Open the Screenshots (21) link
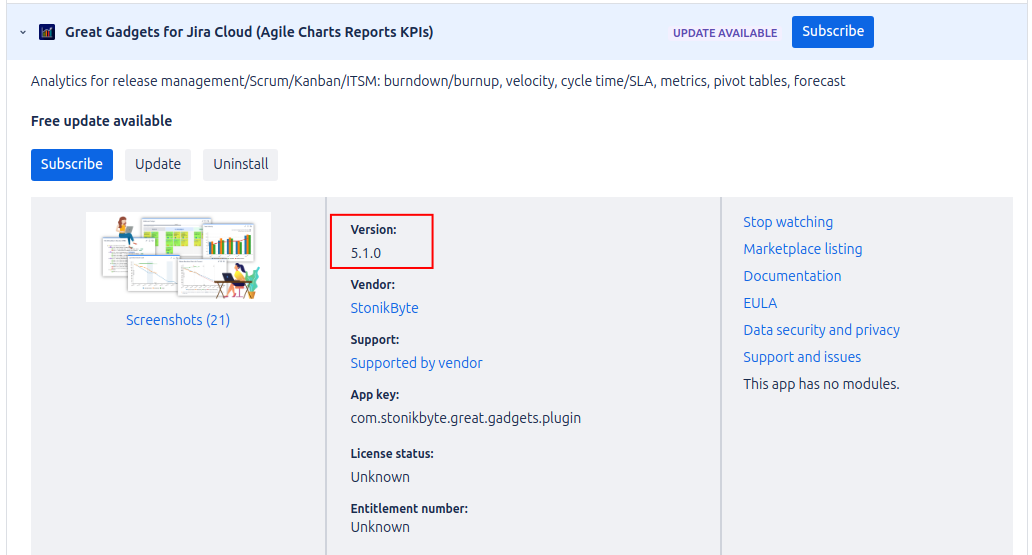Image resolution: width=1032 pixels, height=555 pixels. (x=178, y=320)
